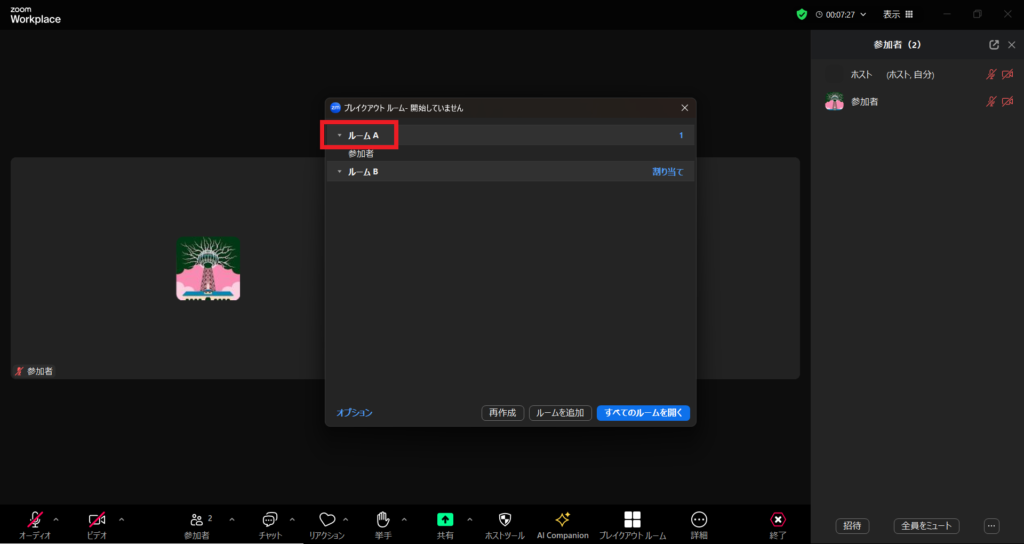Click the green Share (共有) icon
This screenshot has width=1024, height=544.
pos(445,519)
